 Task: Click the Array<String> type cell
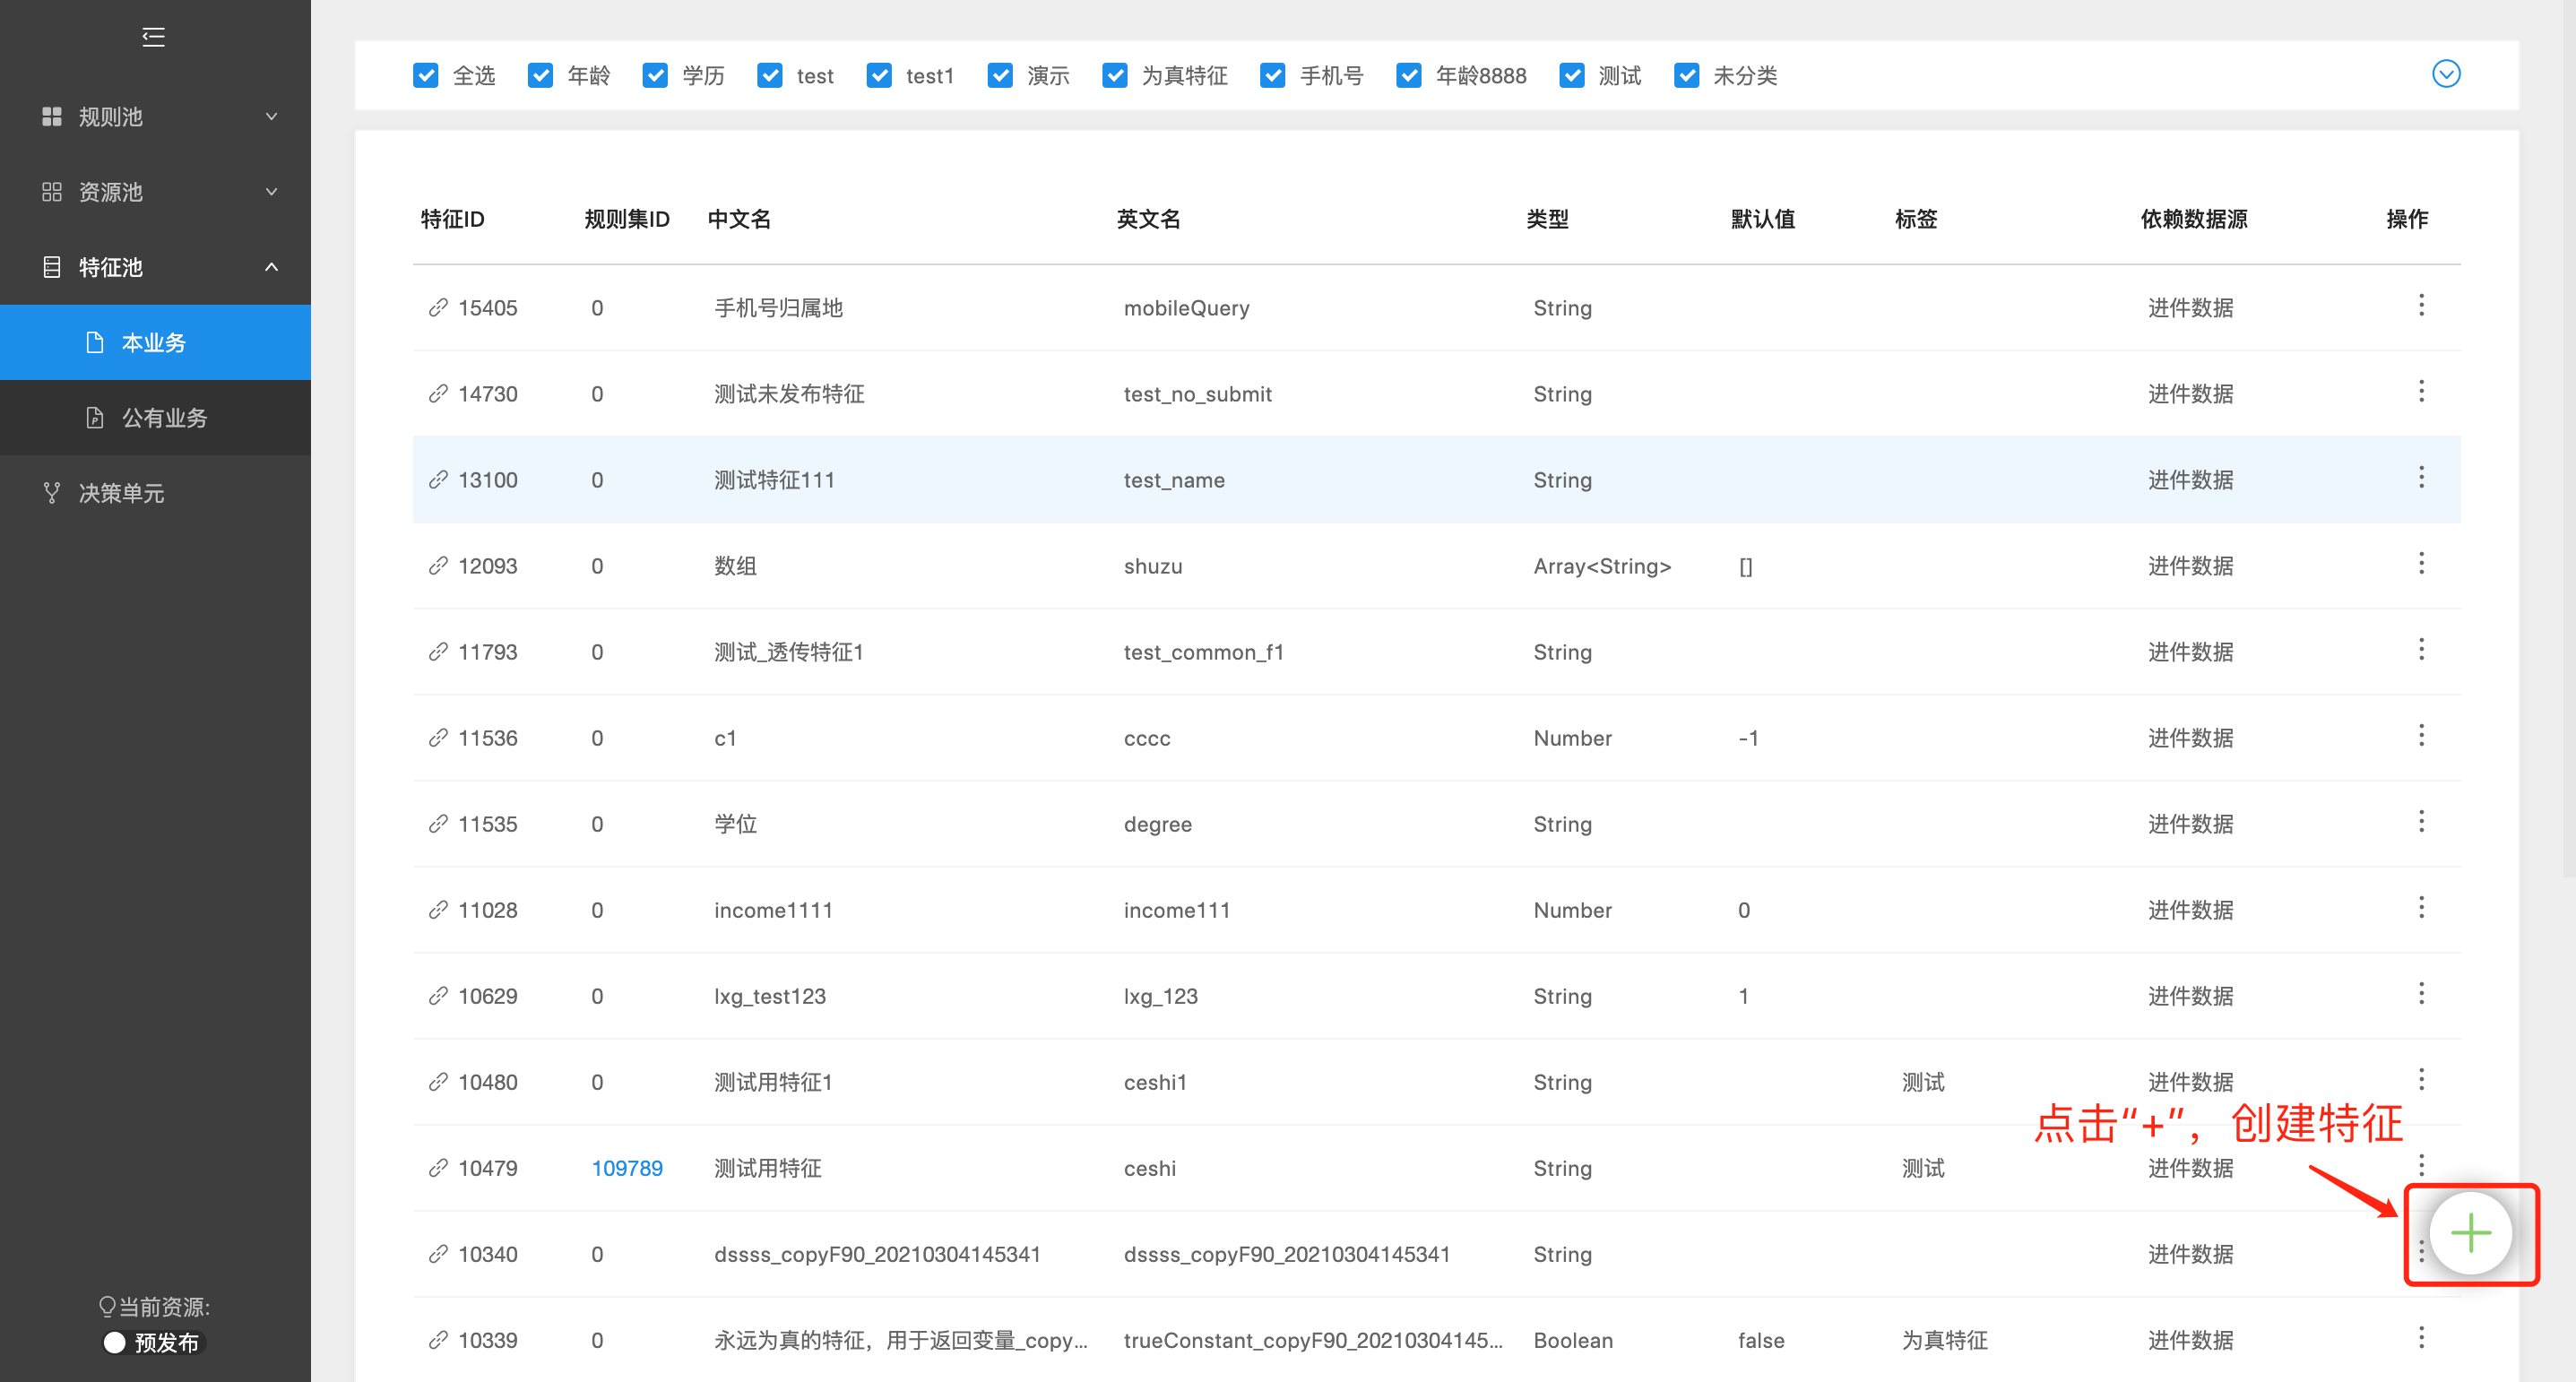coord(1602,566)
